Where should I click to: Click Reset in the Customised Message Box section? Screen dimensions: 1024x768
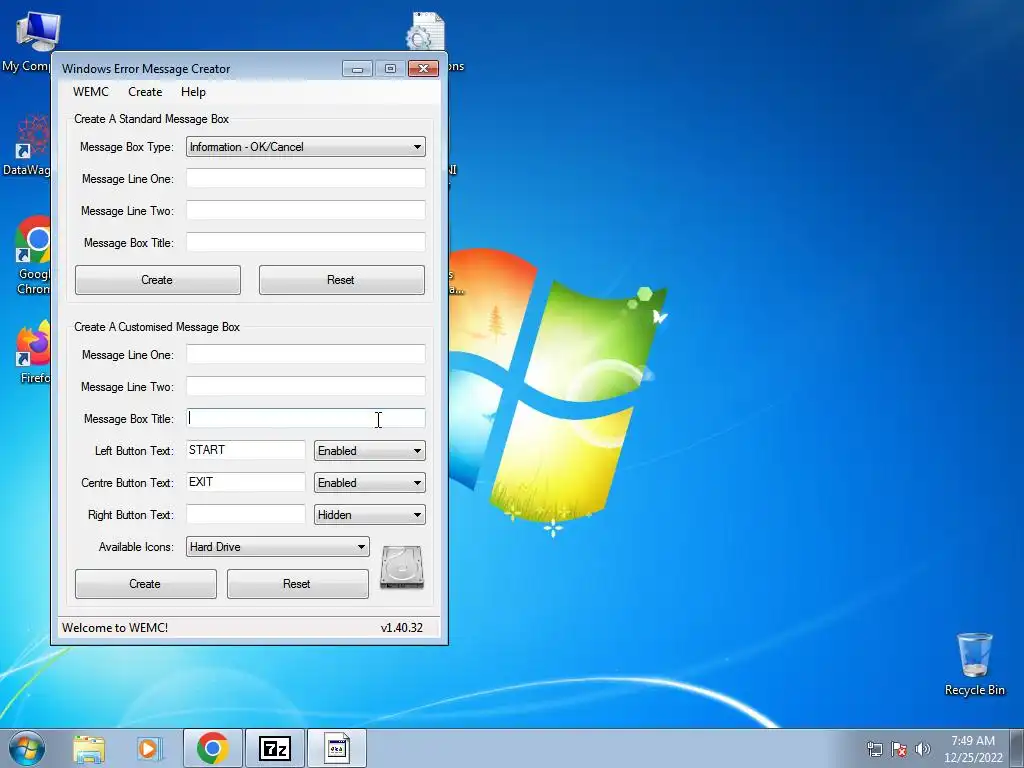(297, 584)
